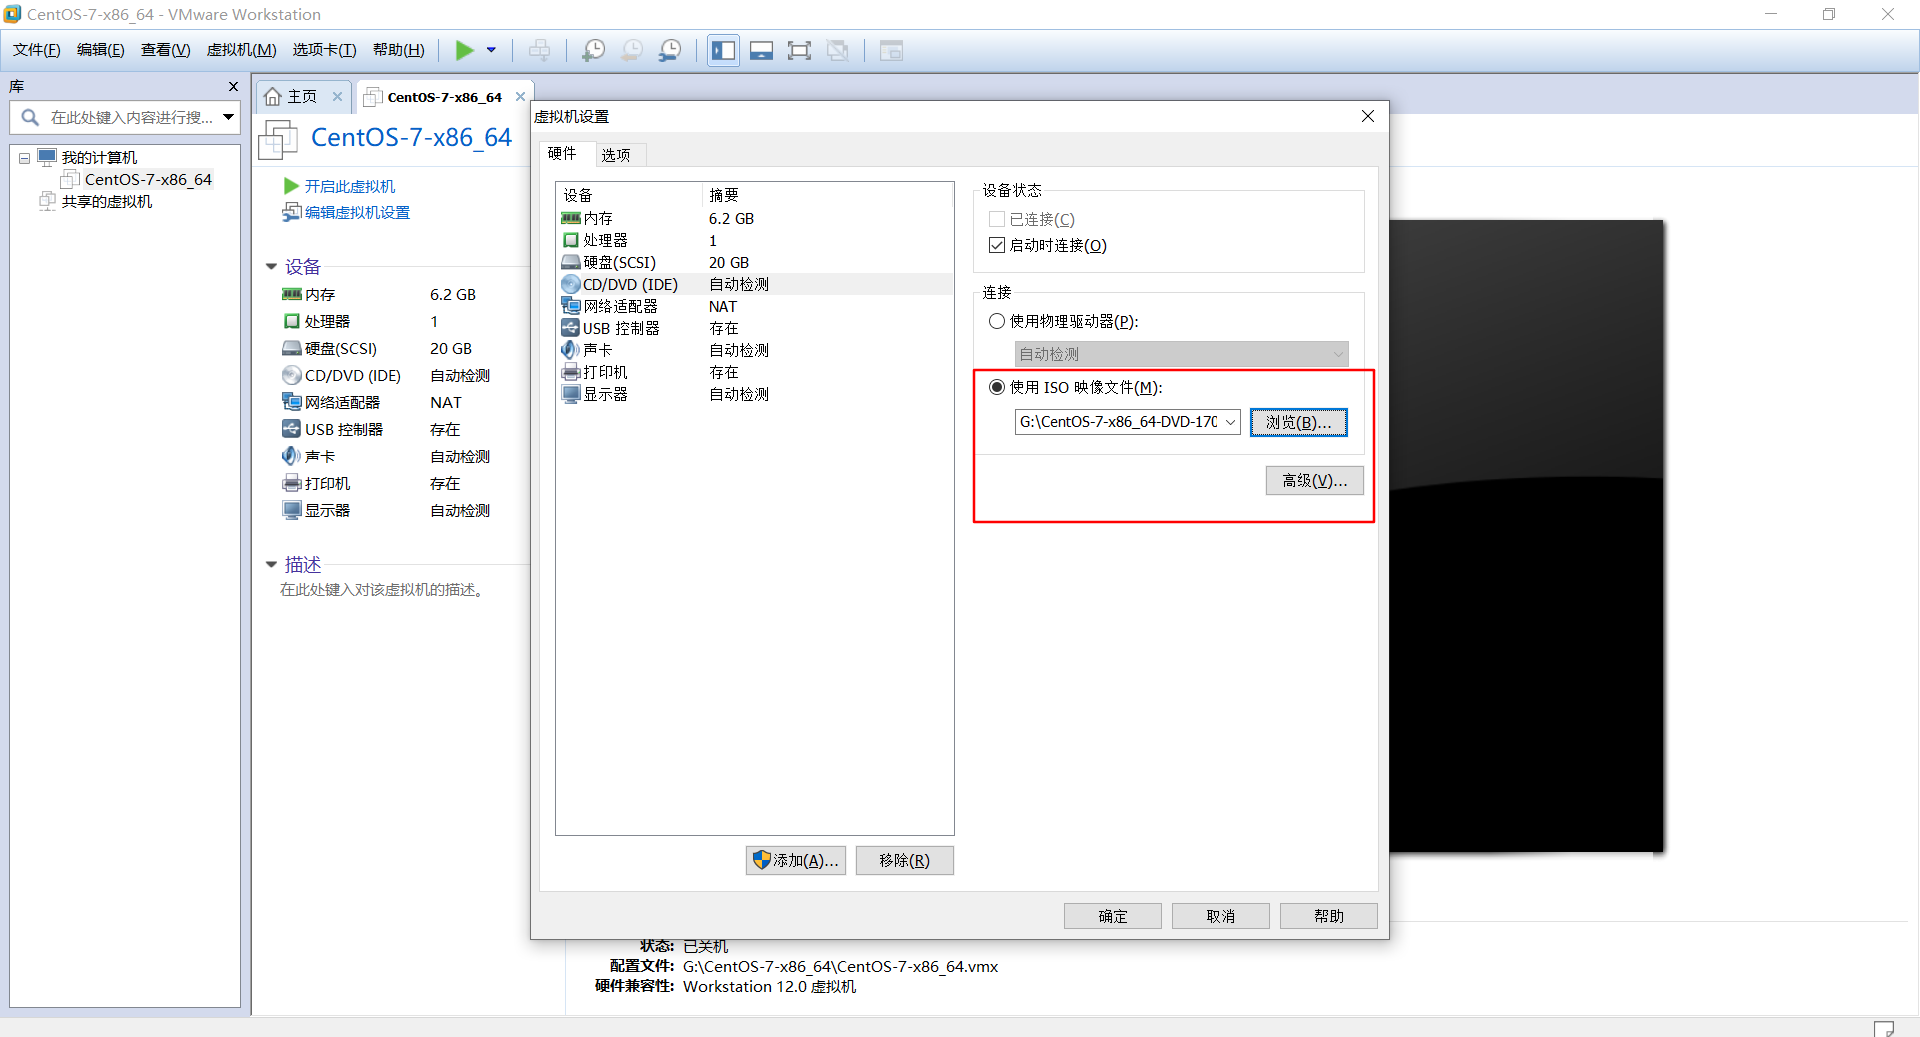This screenshot has width=1920, height=1037.
Task: Select 硬盘(SCSI) in the settings device list
Action: (755, 262)
